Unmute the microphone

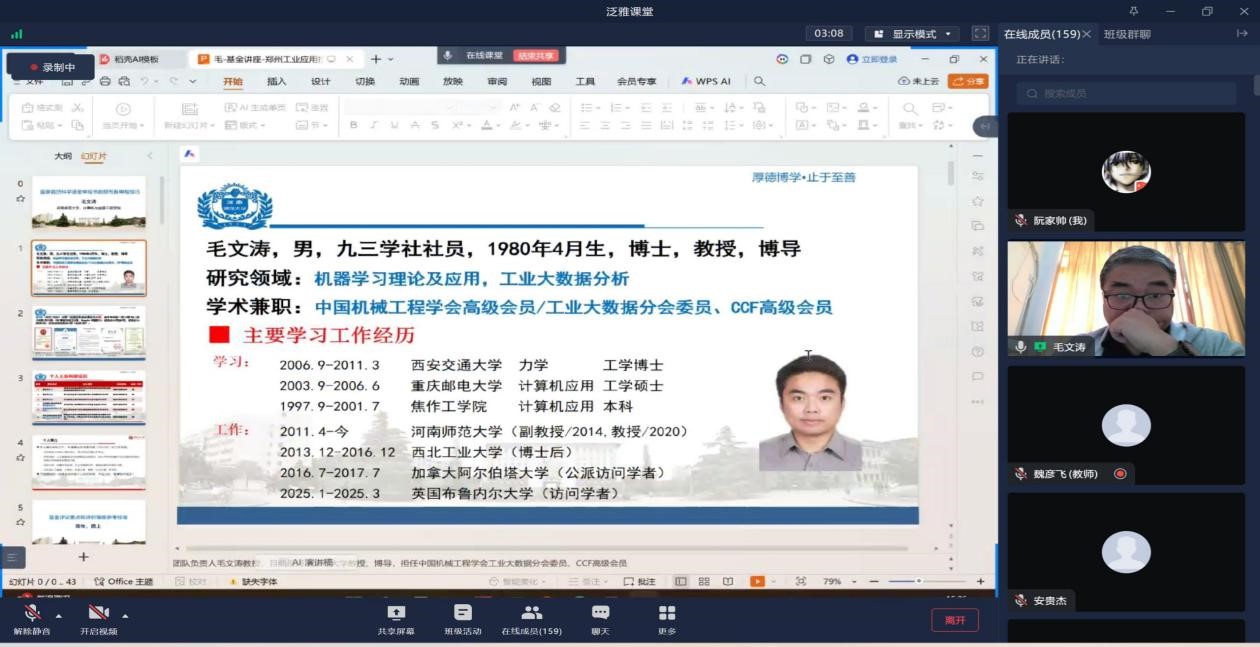tap(32, 613)
